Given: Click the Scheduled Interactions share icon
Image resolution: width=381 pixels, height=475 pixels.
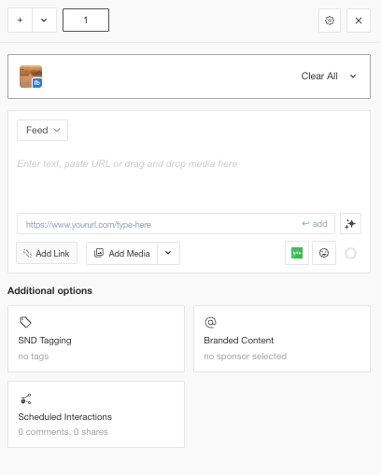Looking at the screenshot, I should point(26,399).
